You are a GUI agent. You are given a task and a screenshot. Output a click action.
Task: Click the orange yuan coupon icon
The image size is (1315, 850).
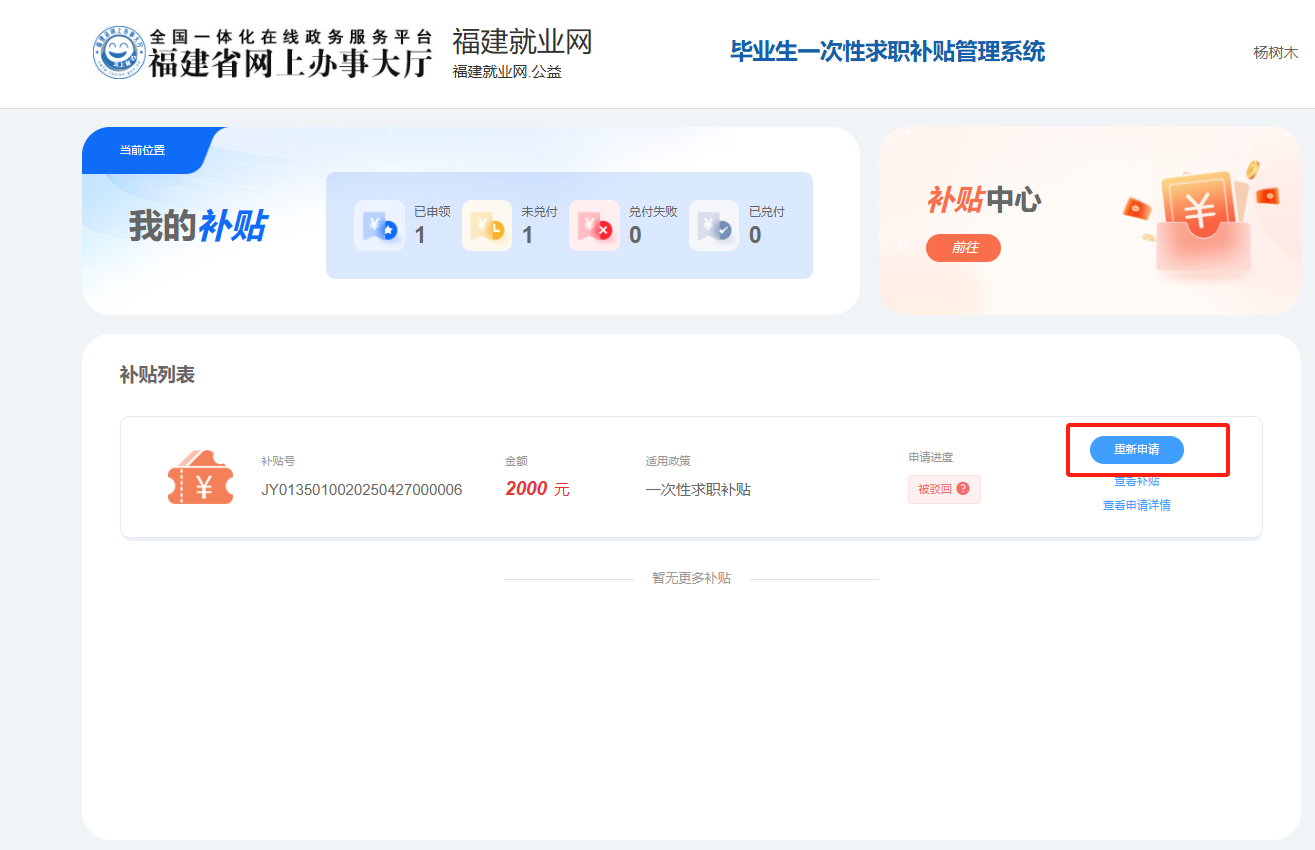[x=200, y=483]
